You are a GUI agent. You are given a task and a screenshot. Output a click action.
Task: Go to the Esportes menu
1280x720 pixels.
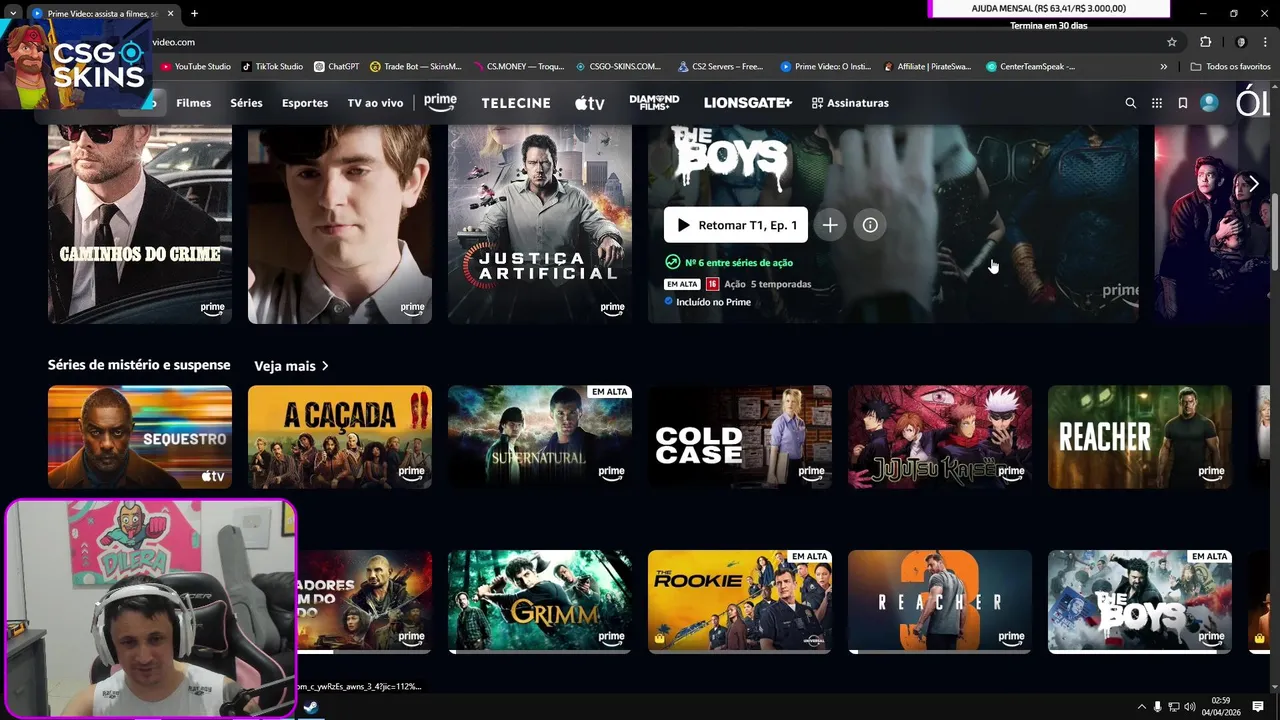click(x=305, y=103)
